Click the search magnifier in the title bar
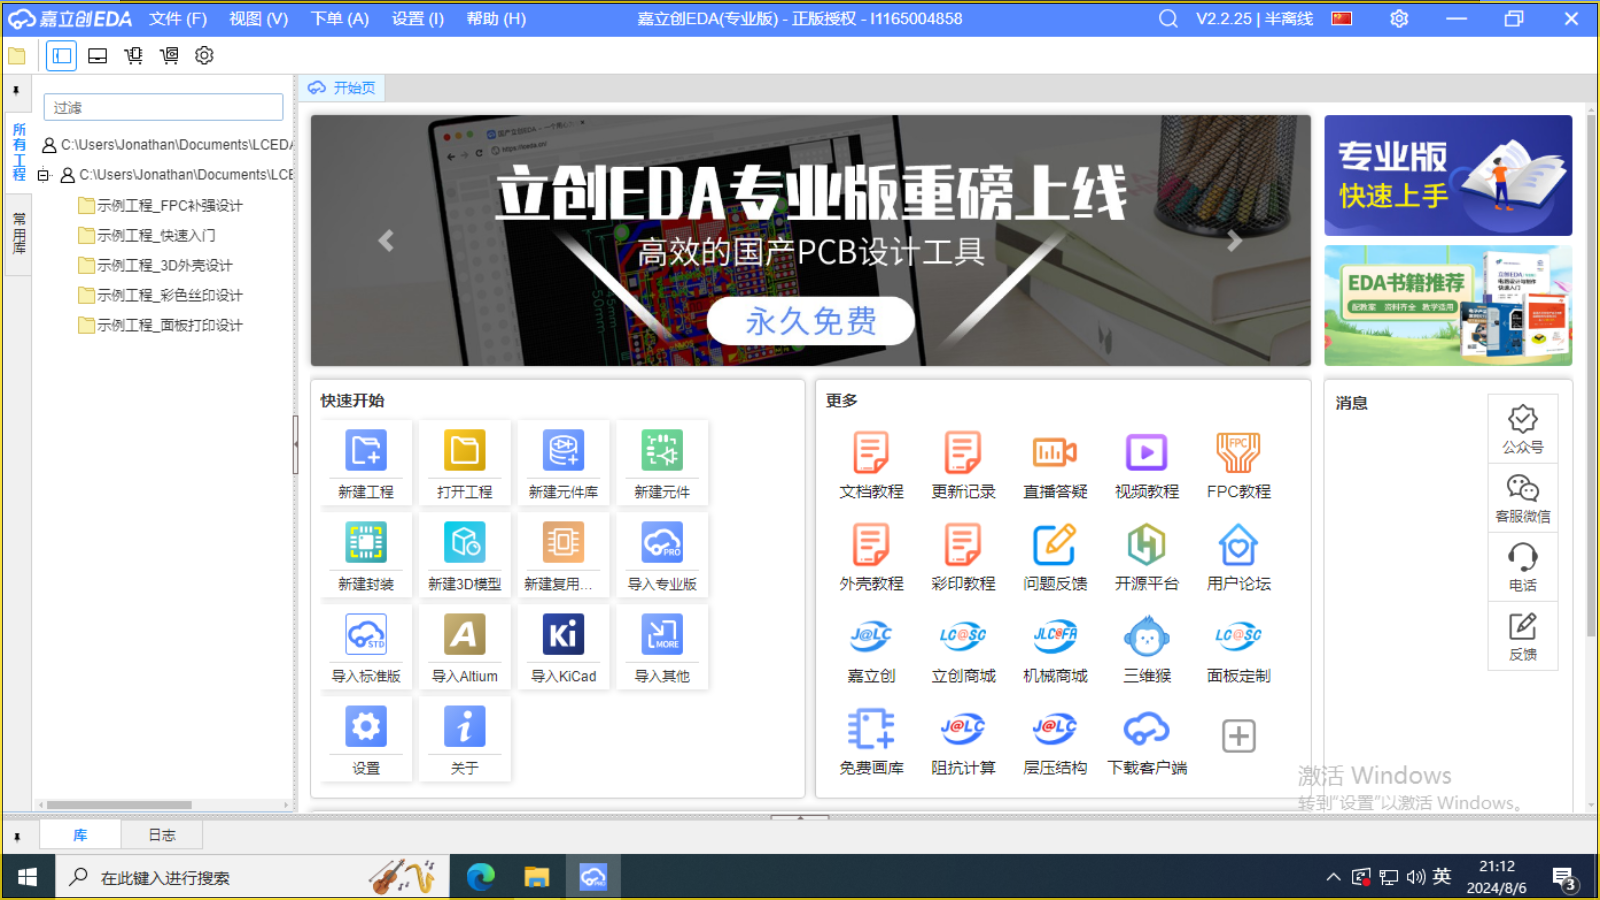 (1167, 19)
